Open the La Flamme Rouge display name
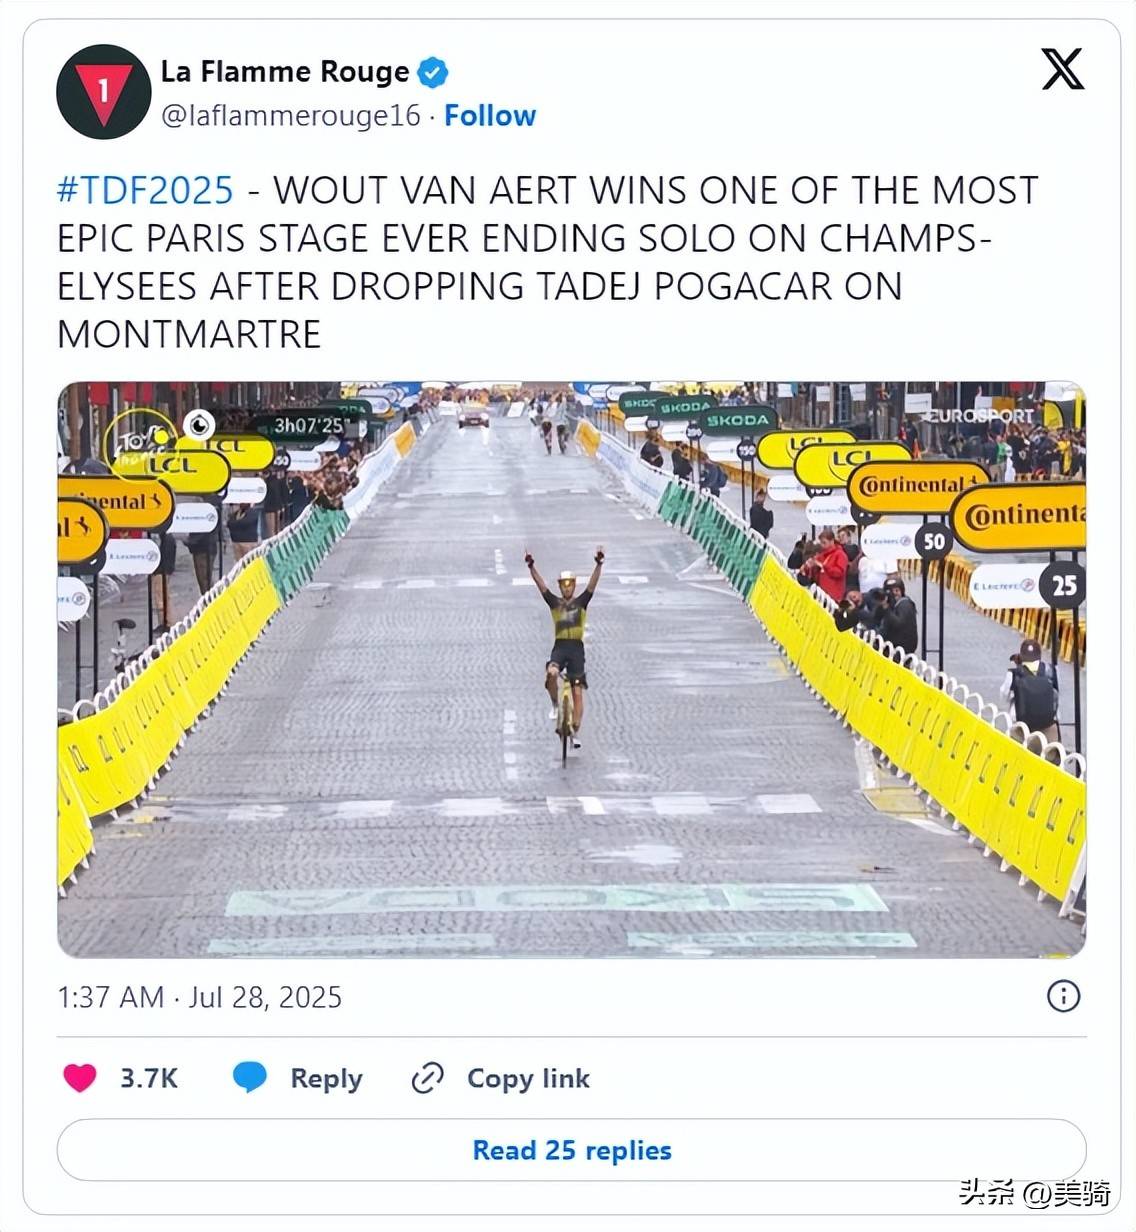This screenshot has height=1232, width=1136. [285, 72]
